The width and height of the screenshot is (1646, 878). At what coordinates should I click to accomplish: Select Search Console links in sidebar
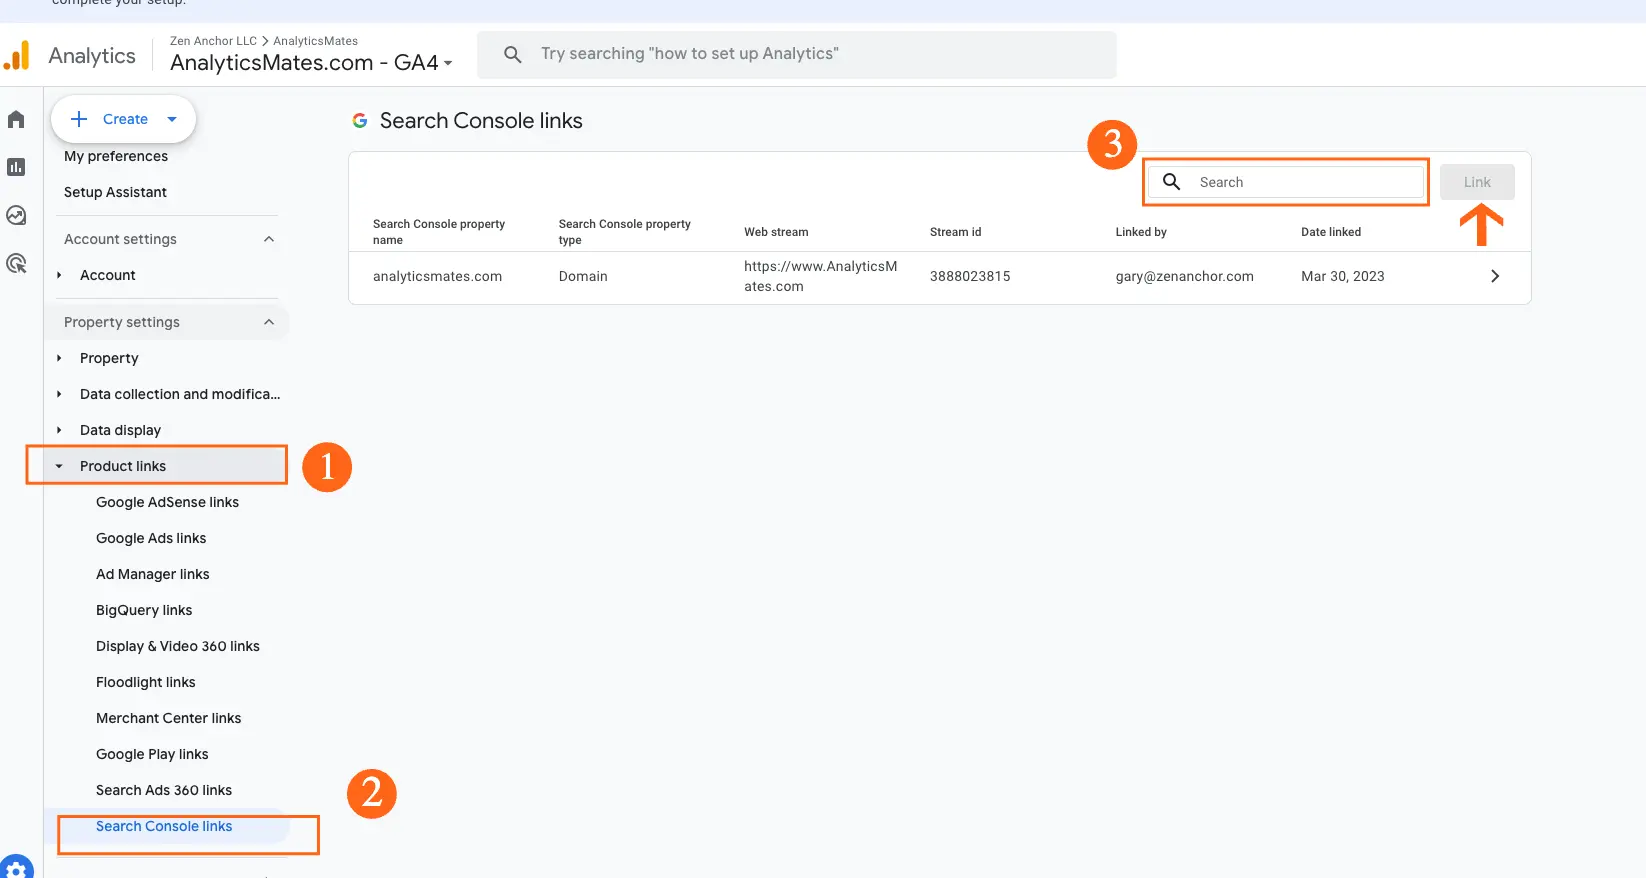[x=164, y=826]
